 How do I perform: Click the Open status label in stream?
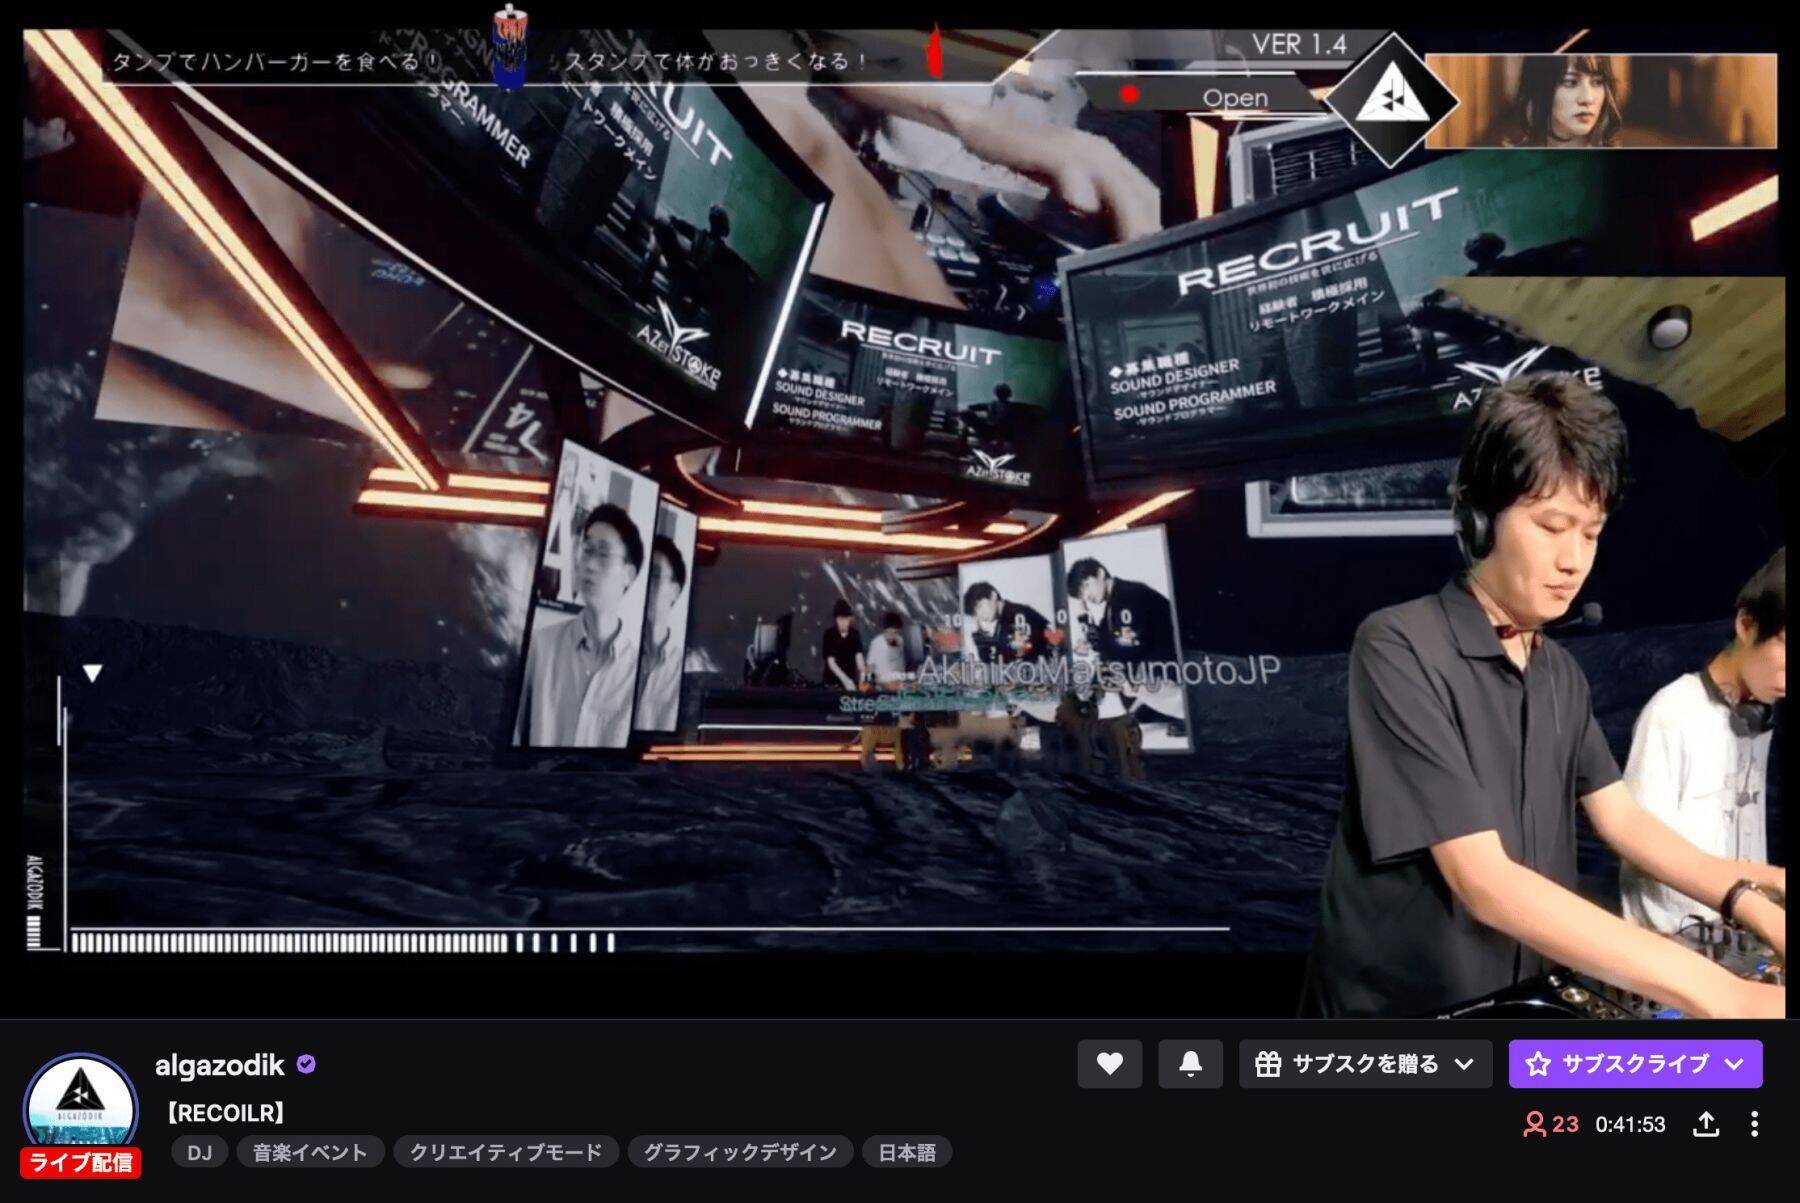coord(1235,98)
